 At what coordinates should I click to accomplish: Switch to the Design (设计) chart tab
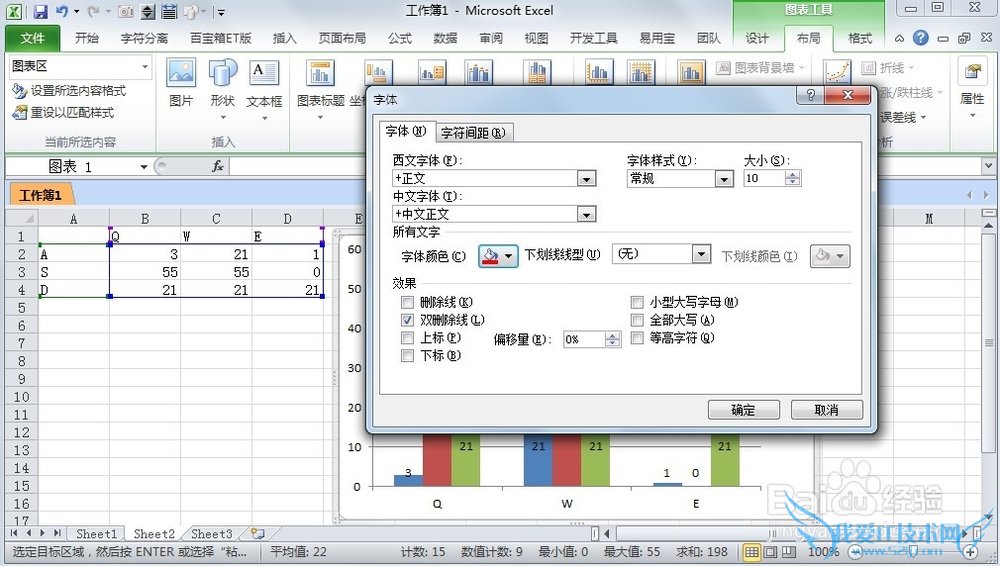[x=757, y=38]
